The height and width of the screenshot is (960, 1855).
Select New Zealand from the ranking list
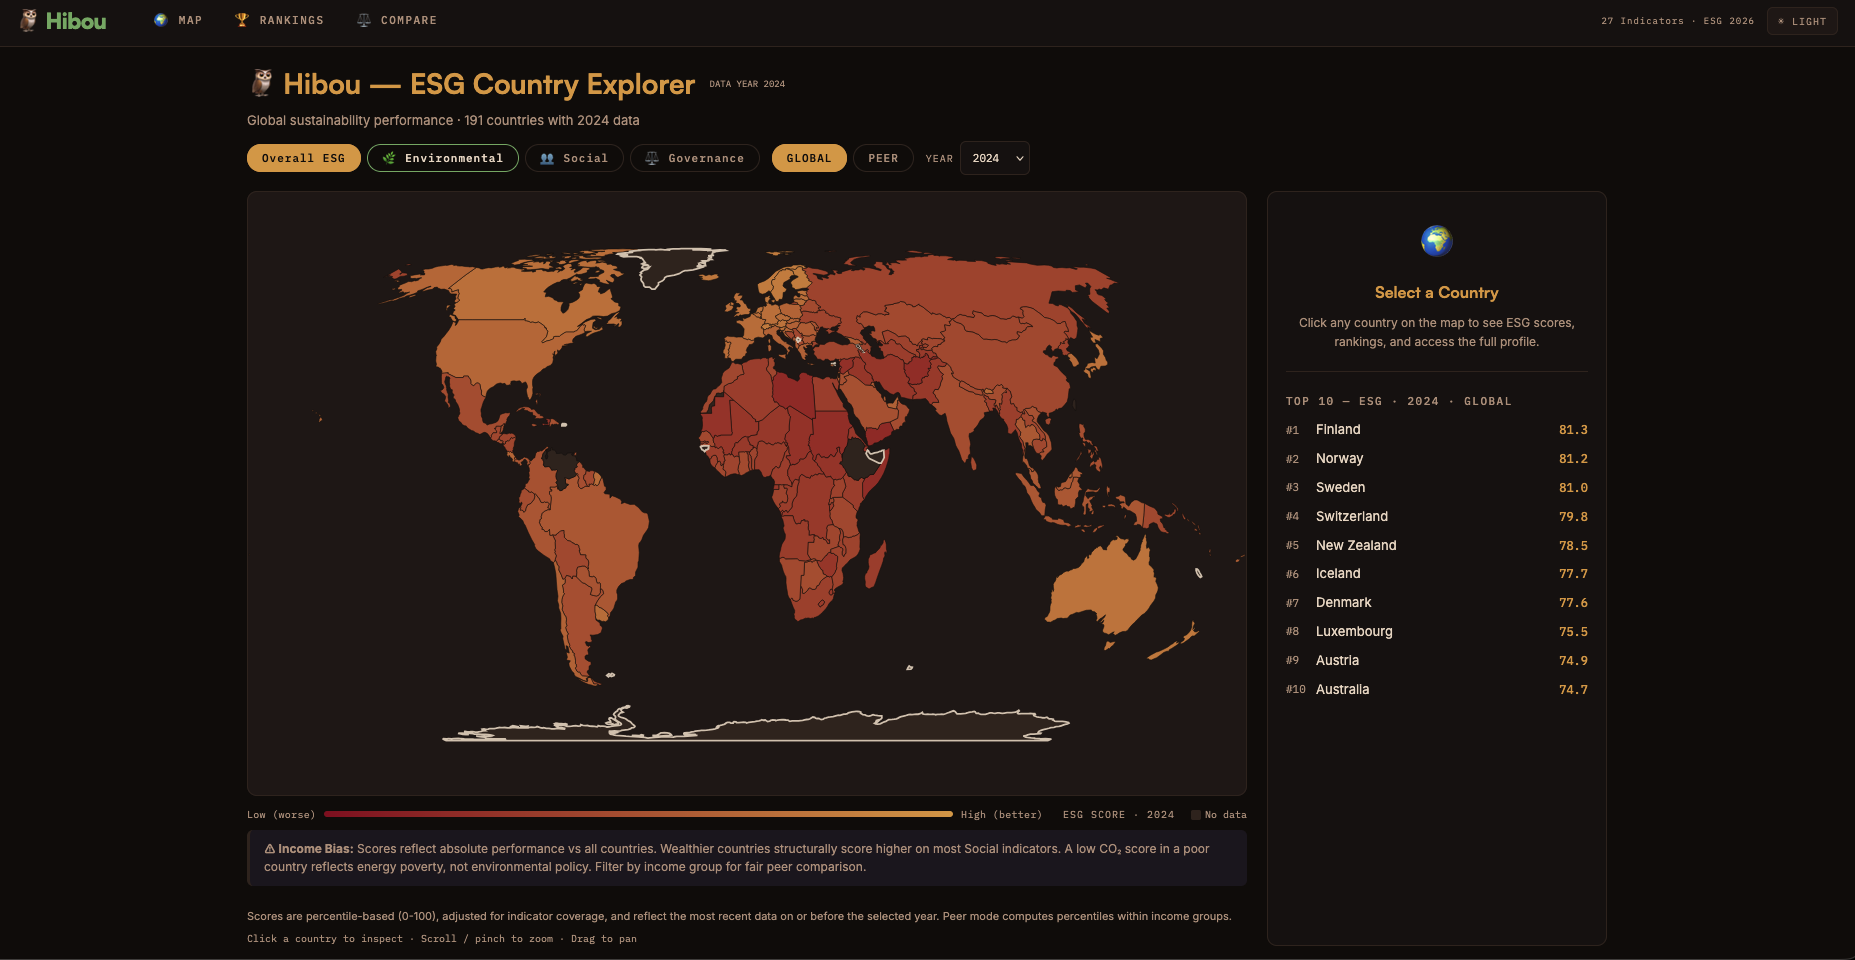click(x=1355, y=545)
